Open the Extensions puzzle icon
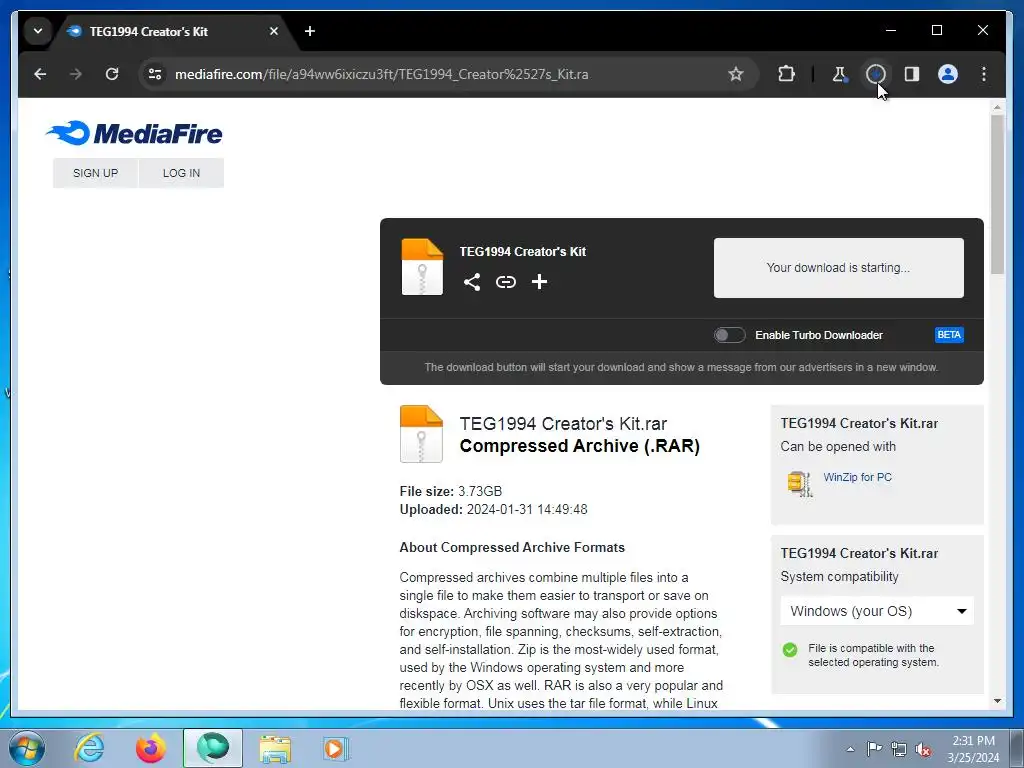The height and width of the screenshot is (768, 1024). (786, 74)
